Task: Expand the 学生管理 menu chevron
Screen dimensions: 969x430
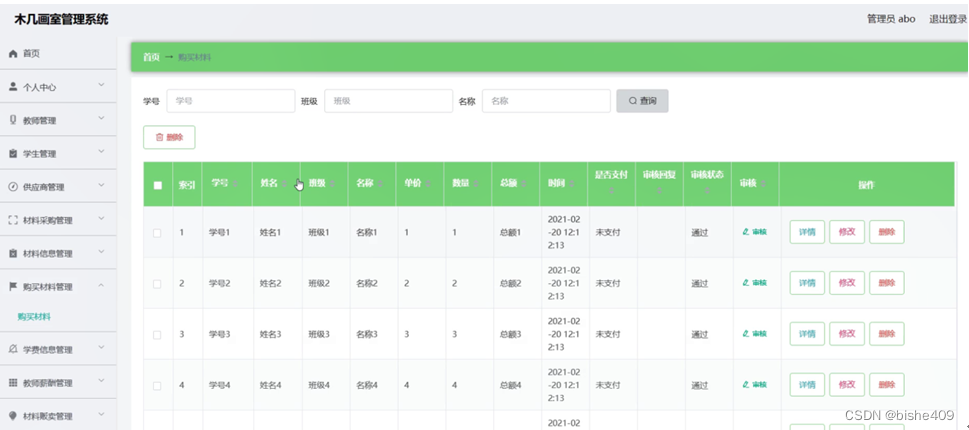Action: click(101, 152)
